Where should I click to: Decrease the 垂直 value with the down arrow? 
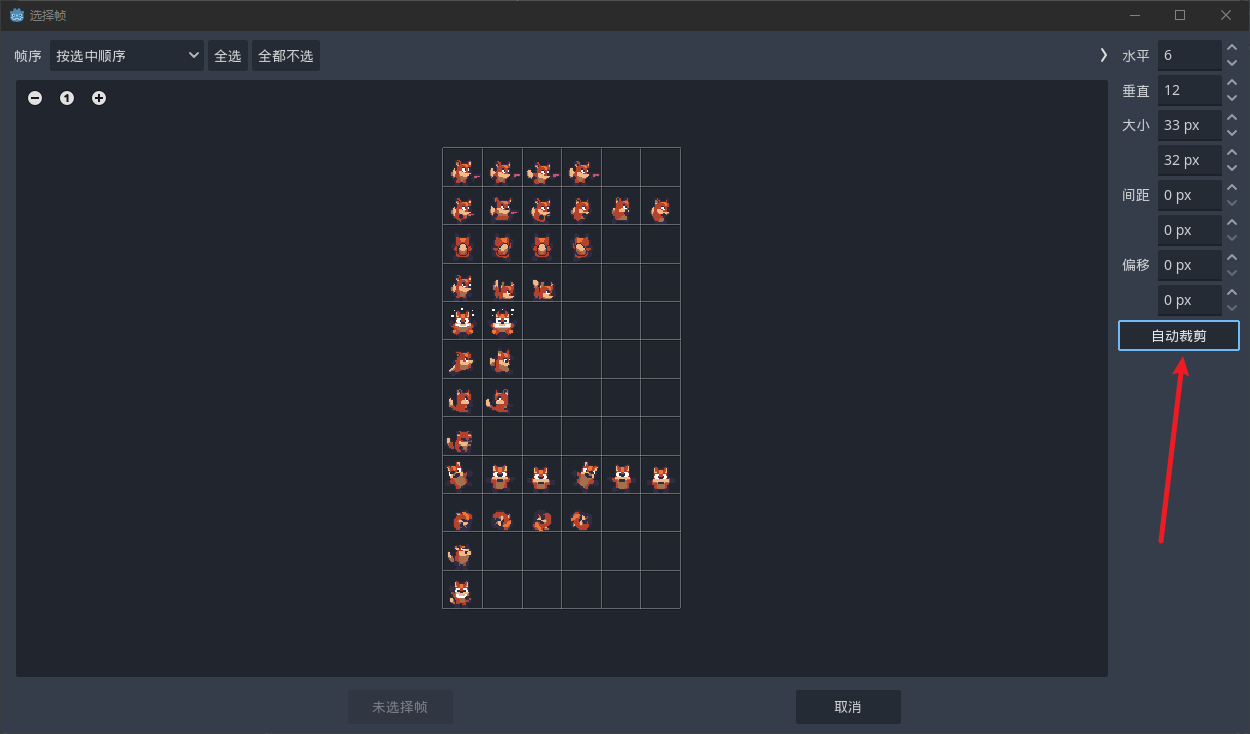tap(1232, 98)
